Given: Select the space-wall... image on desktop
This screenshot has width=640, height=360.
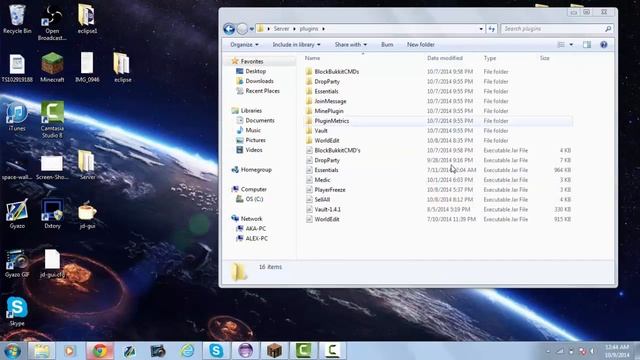Looking at the screenshot, I should pyautogui.click(x=17, y=168).
